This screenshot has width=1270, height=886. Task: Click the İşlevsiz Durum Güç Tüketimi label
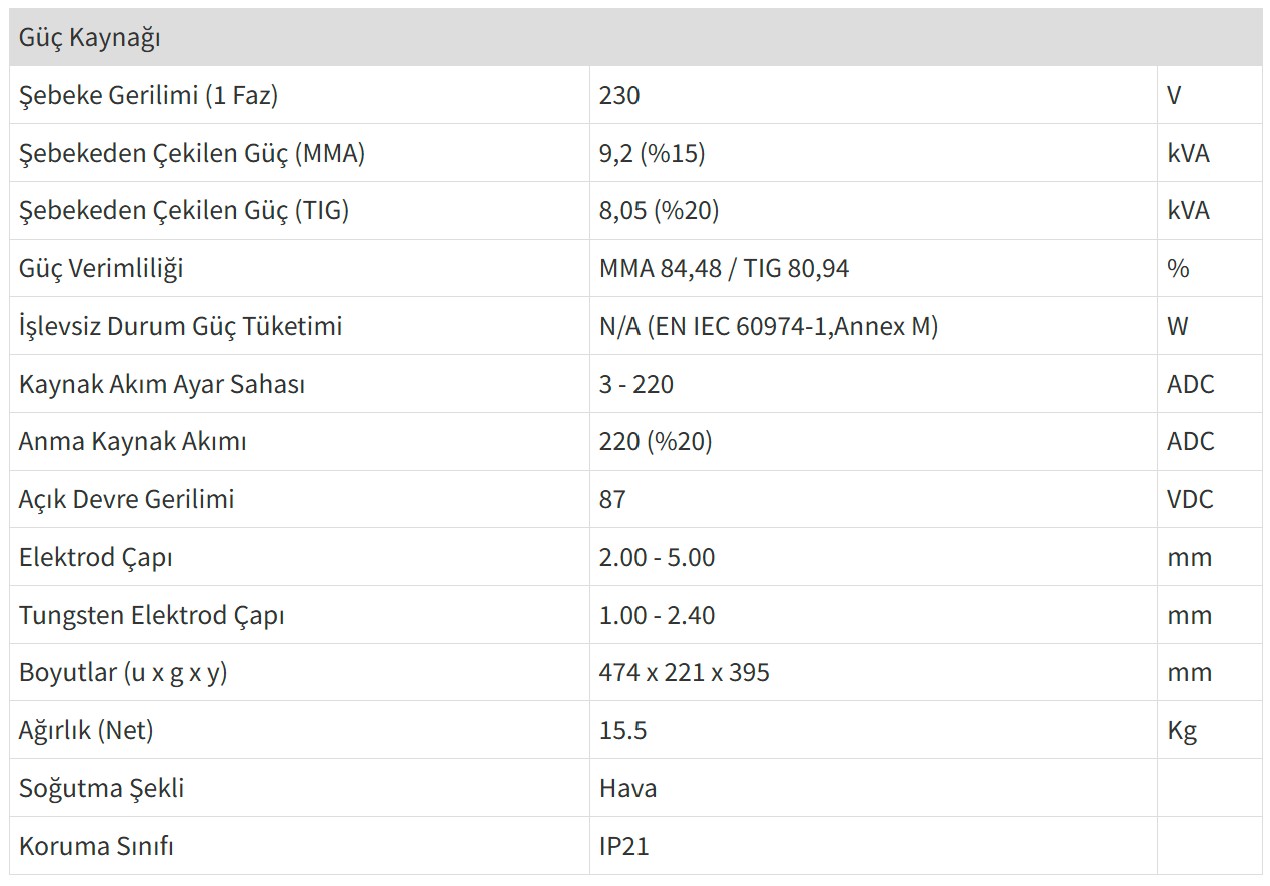coord(180,327)
